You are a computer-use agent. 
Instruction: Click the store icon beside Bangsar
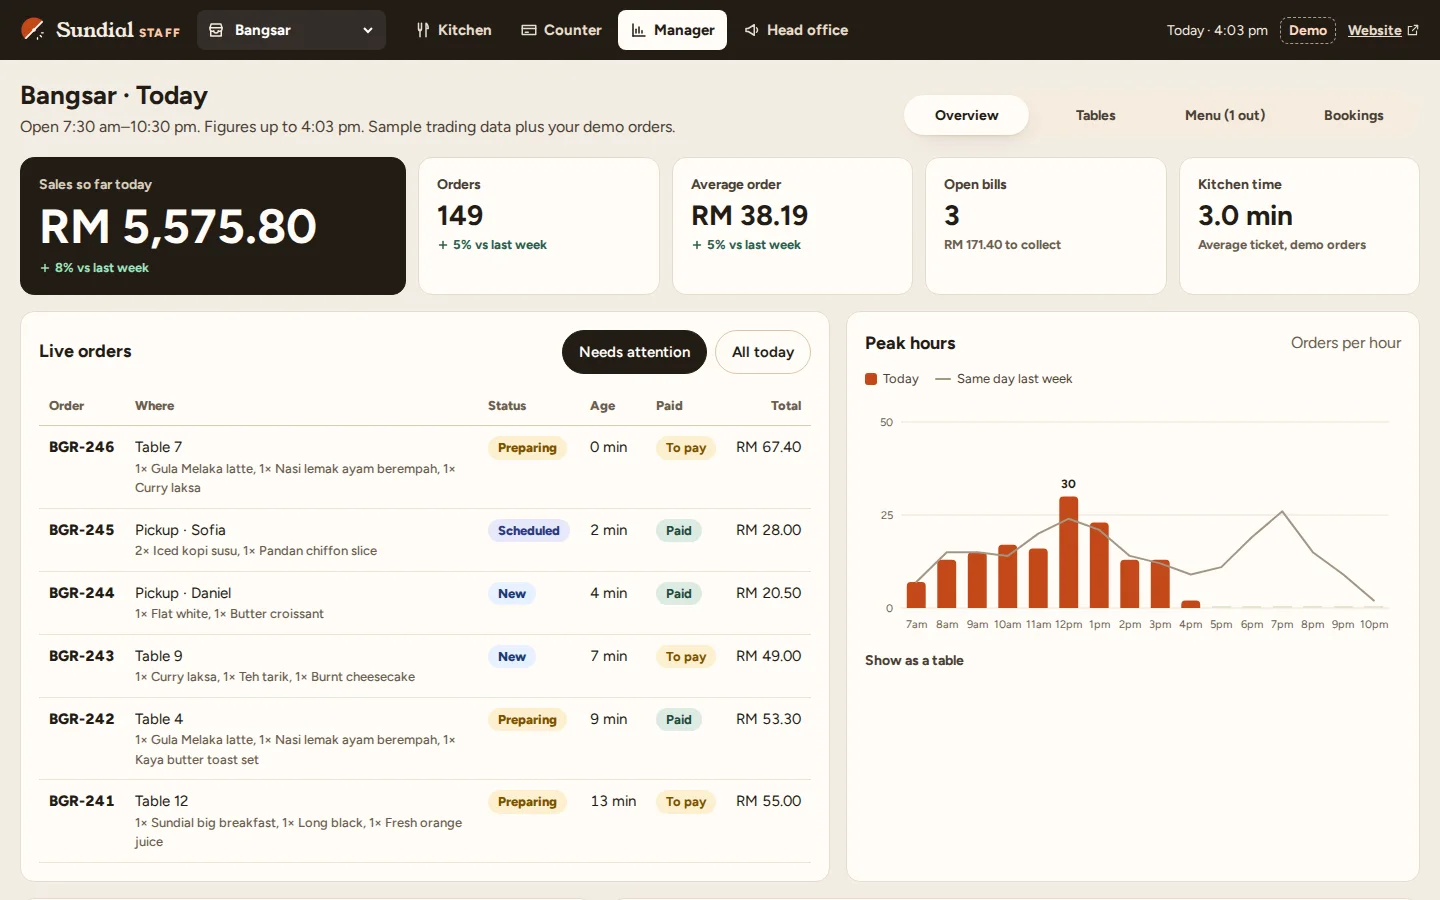pos(216,30)
